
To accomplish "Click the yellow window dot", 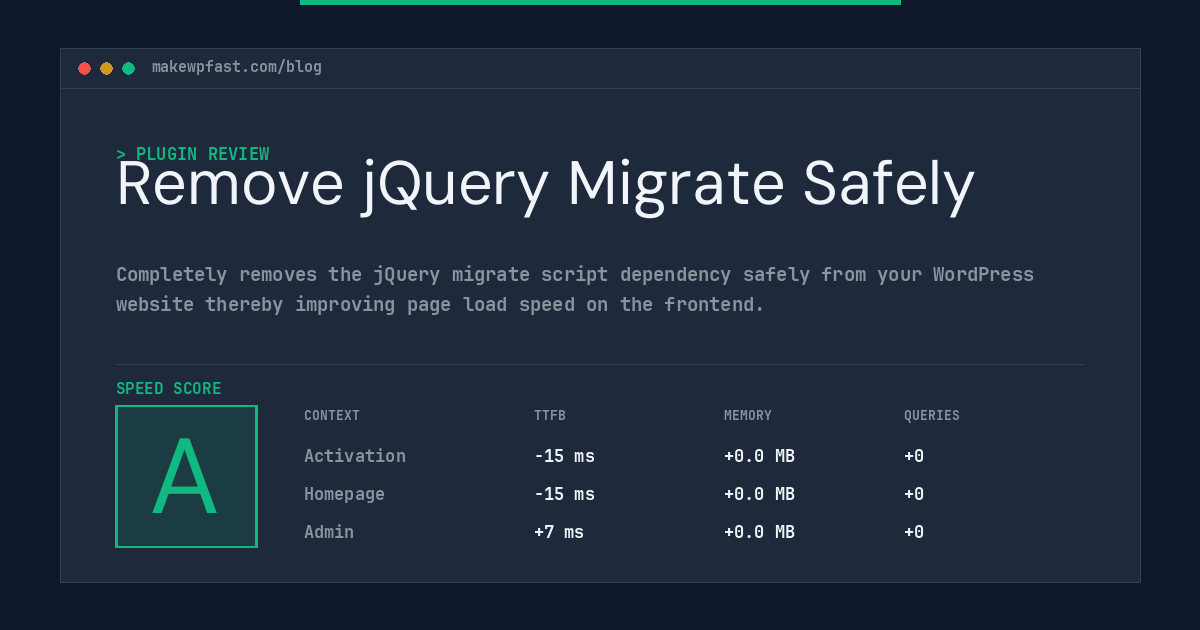I will (x=106, y=68).
